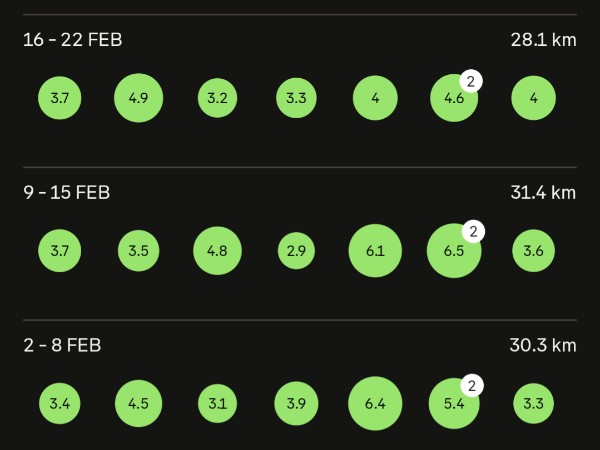Viewport: 600px width, 450px height.
Task: Open the 3.4 km activity bubble
Action: [59, 404]
